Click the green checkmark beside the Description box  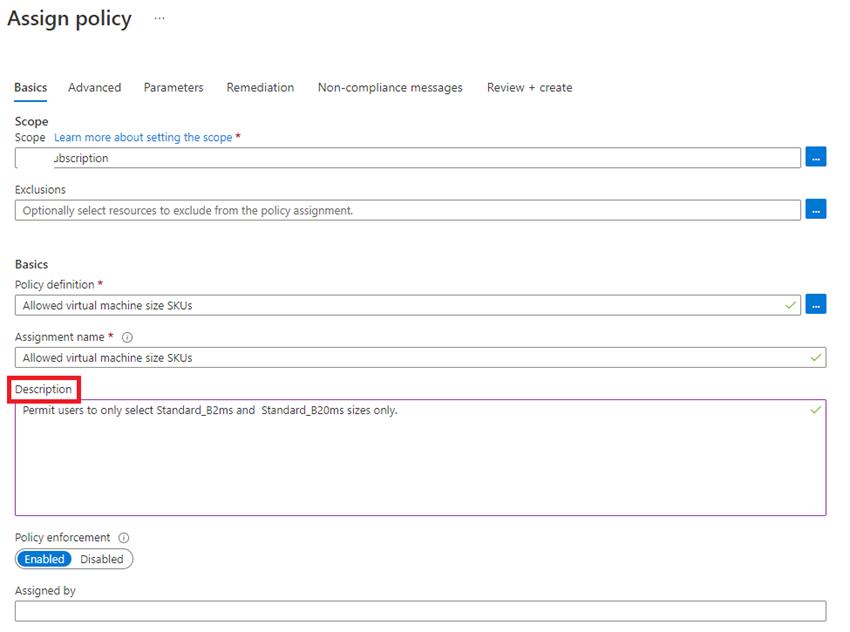click(x=817, y=408)
